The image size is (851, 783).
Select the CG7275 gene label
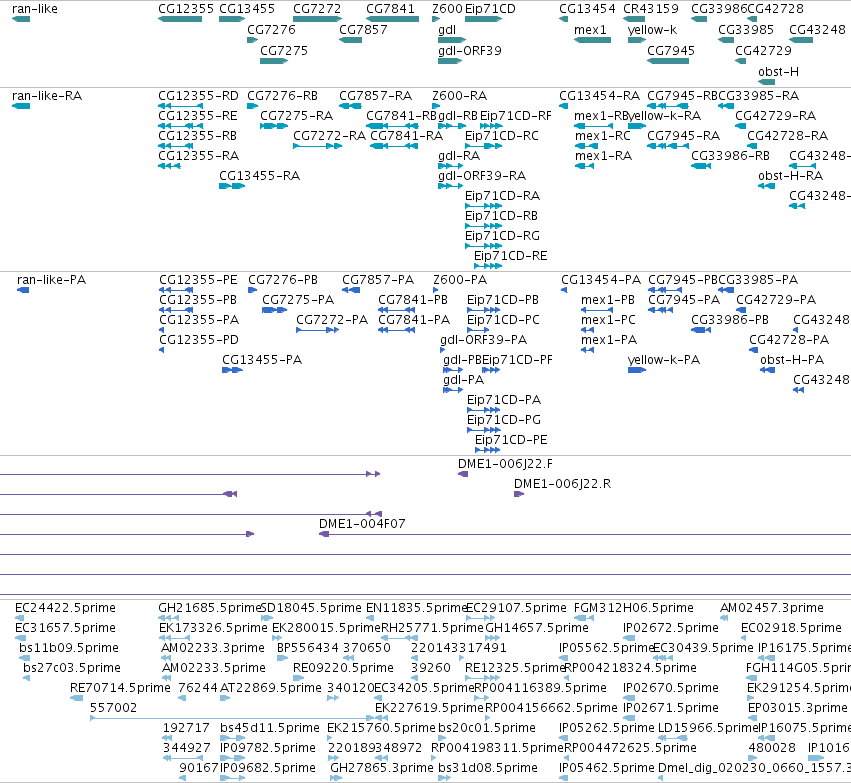point(284,50)
